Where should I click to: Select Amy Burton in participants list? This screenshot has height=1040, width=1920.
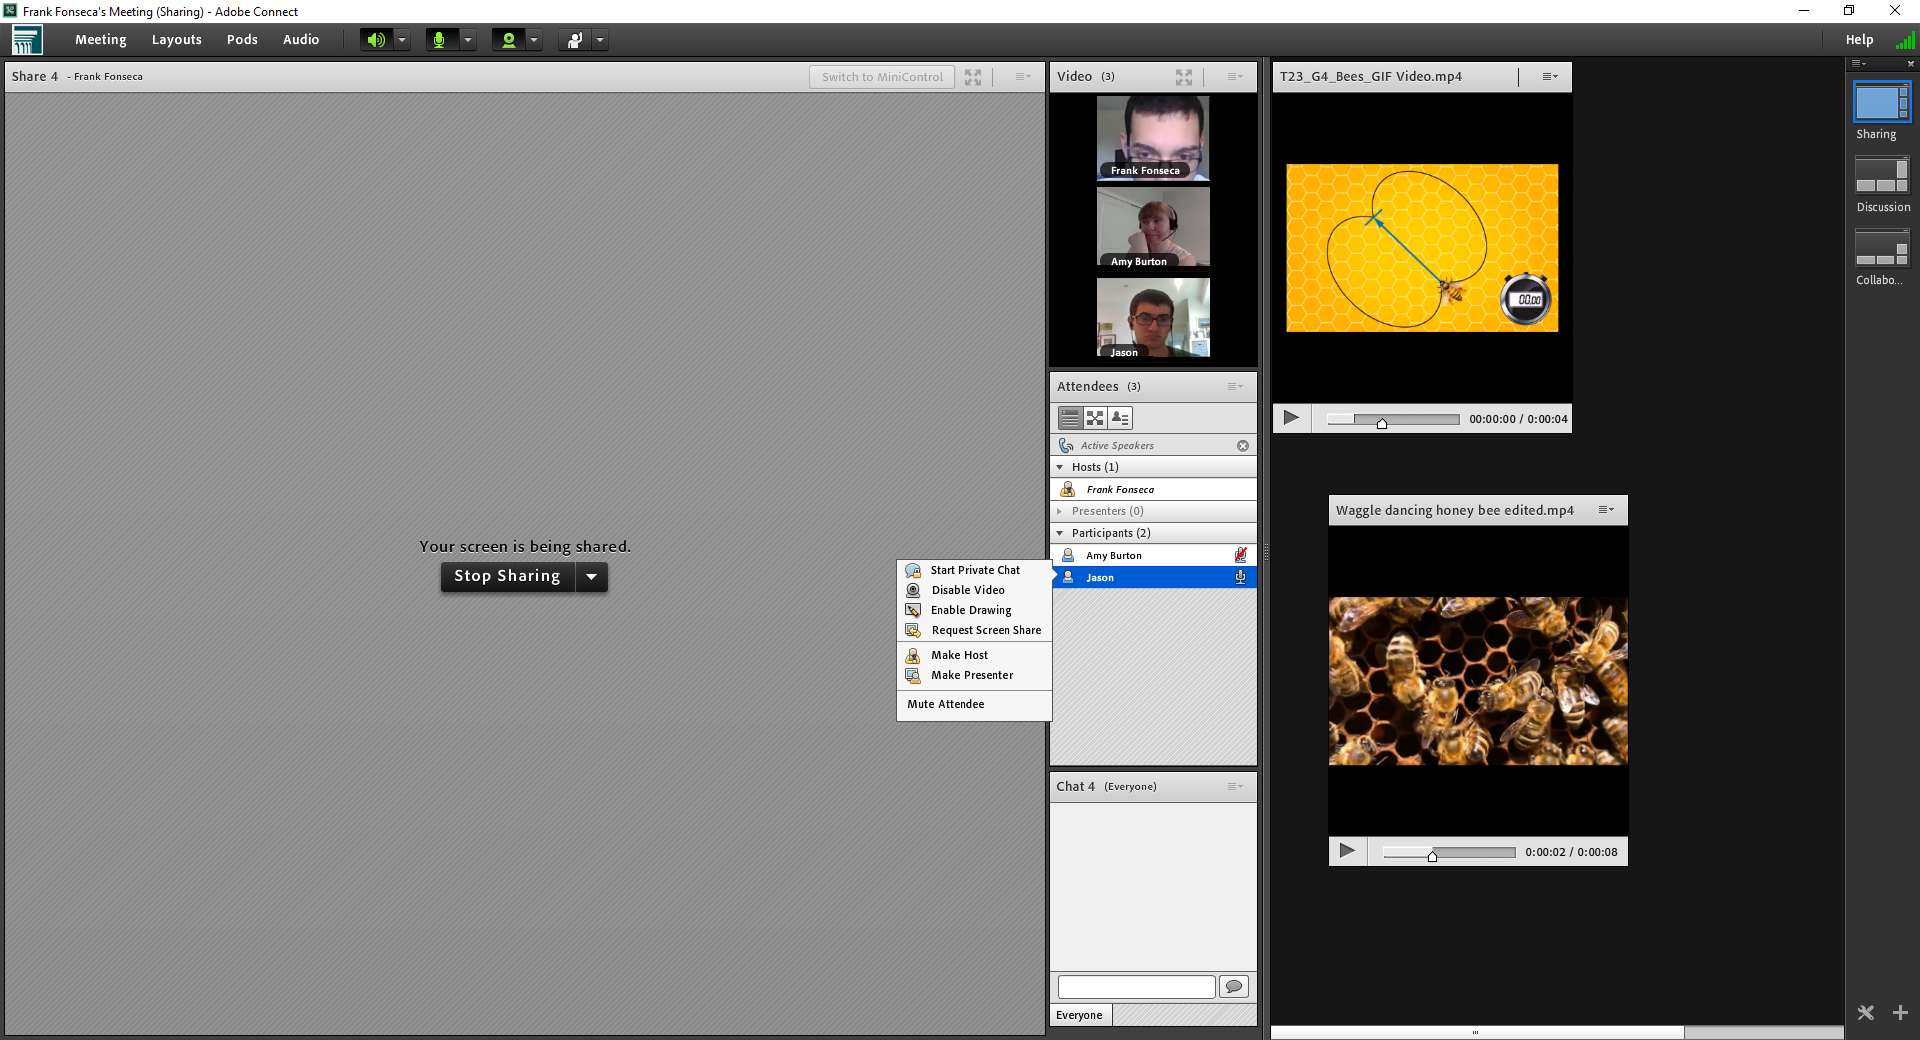tap(1154, 556)
